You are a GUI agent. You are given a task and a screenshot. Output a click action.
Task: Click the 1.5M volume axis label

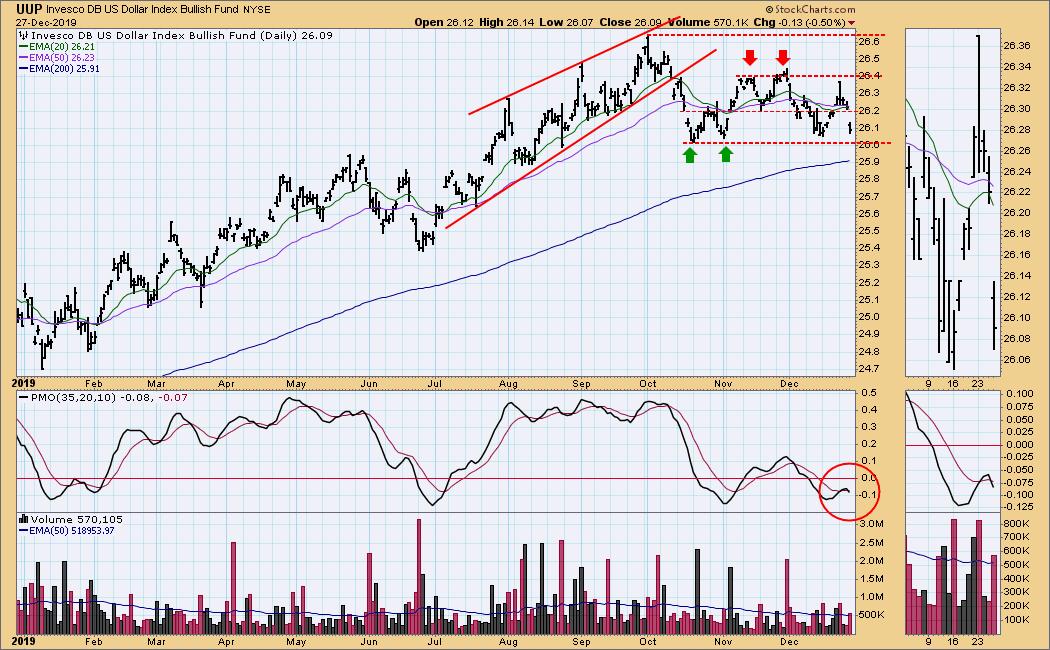[x=871, y=579]
